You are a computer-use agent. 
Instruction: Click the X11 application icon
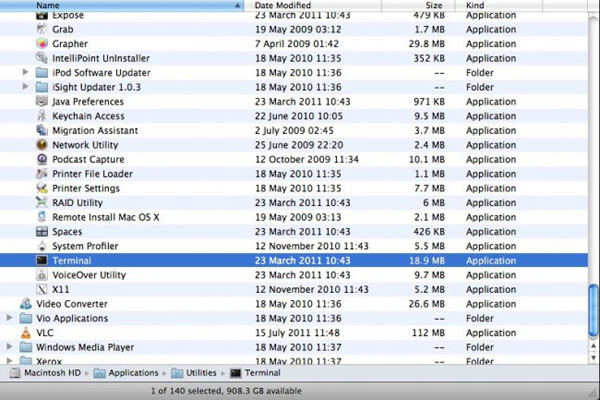[41, 289]
